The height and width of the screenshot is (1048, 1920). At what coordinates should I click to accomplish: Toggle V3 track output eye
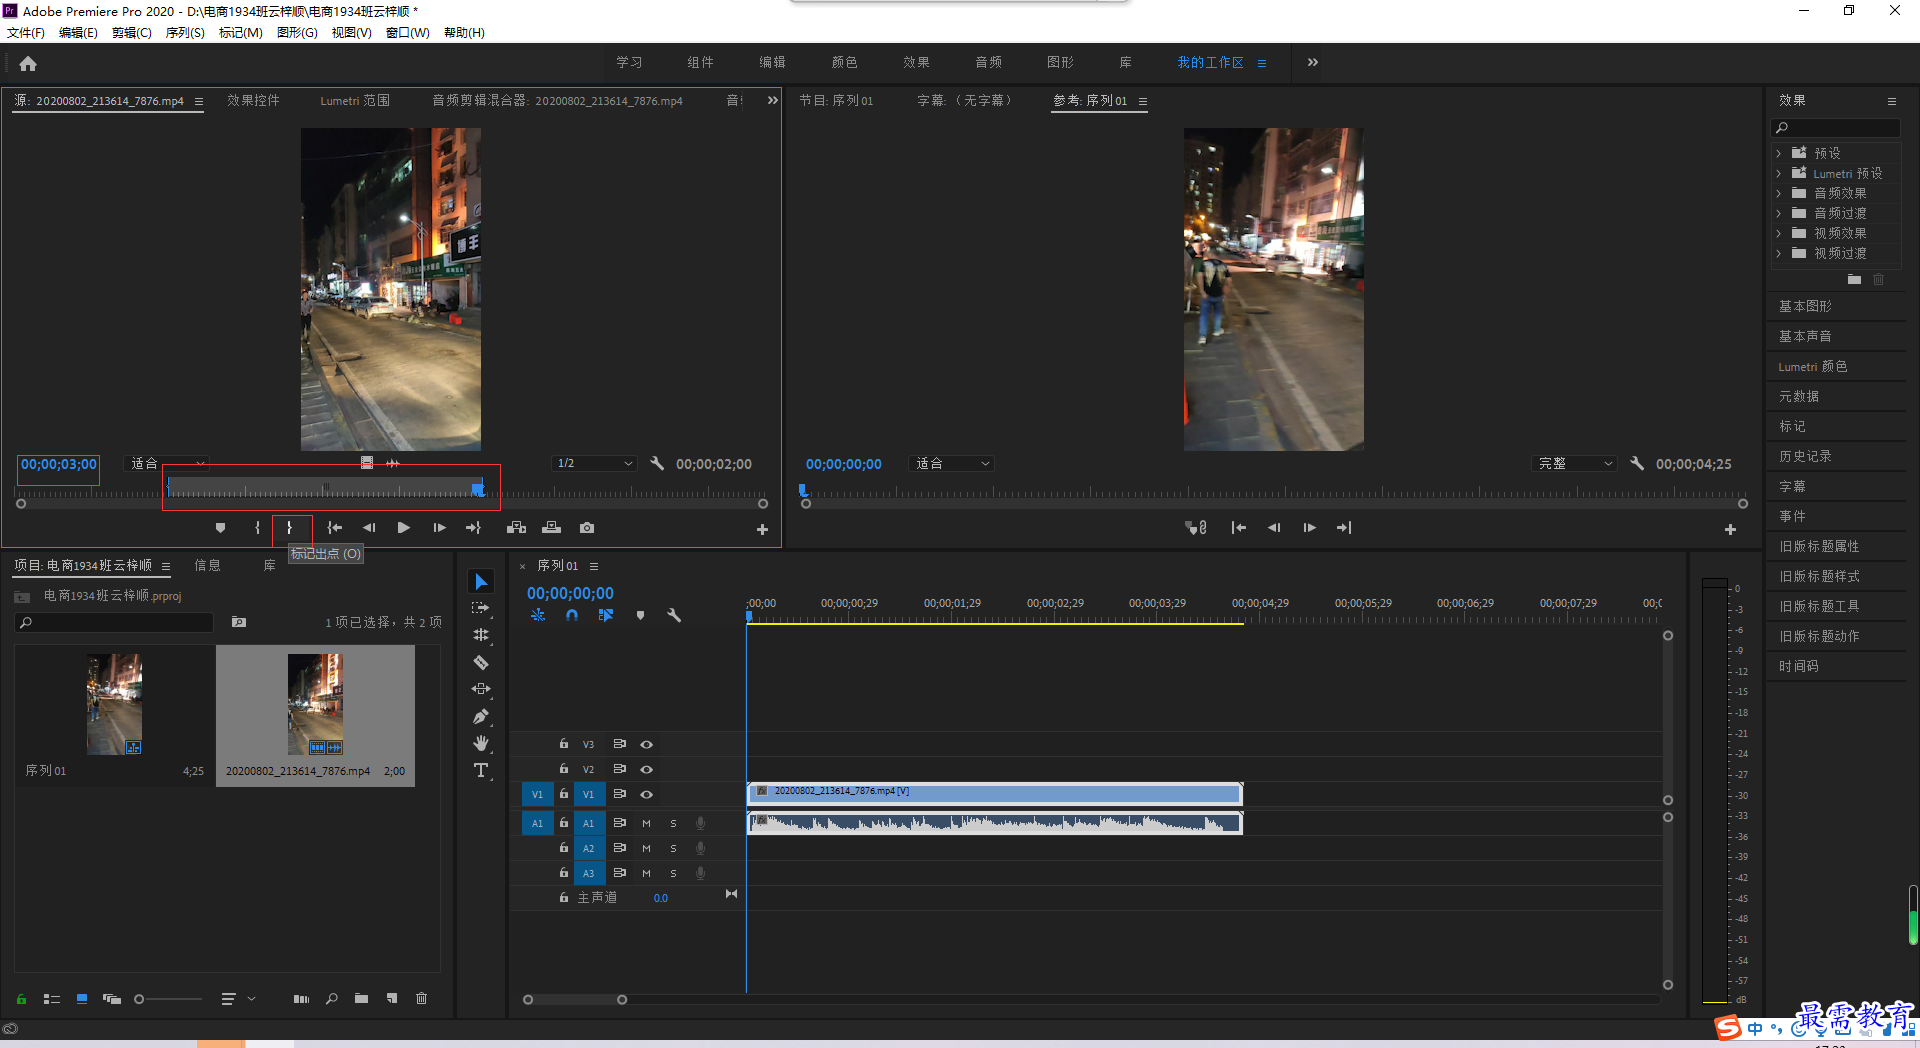pos(647,744)
